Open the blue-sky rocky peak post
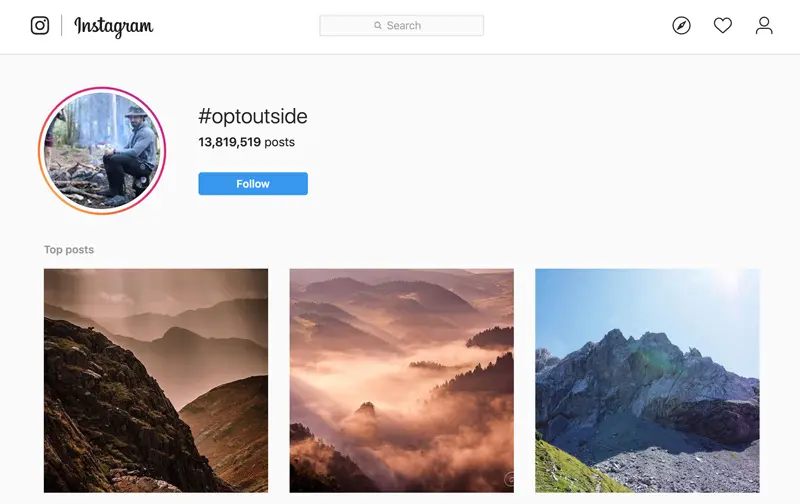This screenshot has width=800, height=504. 647,381
